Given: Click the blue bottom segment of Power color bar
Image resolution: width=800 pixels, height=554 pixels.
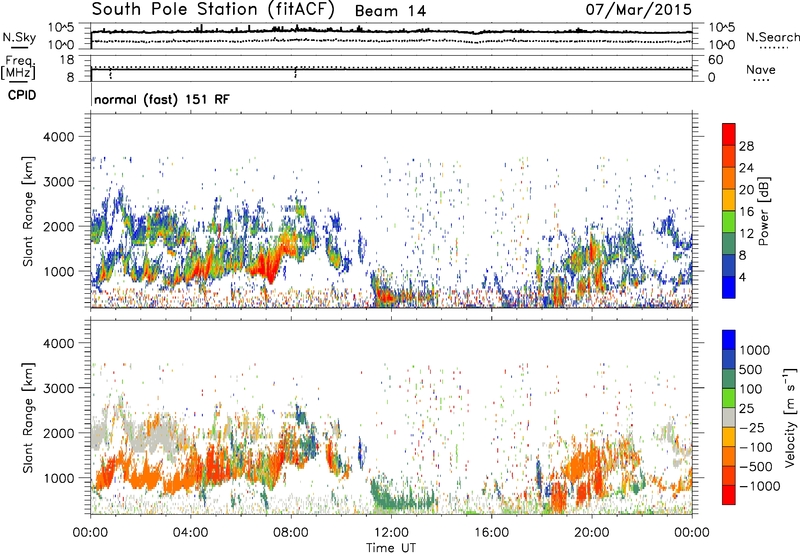Looking at the screenshot, I should click(x=729, y=287).
